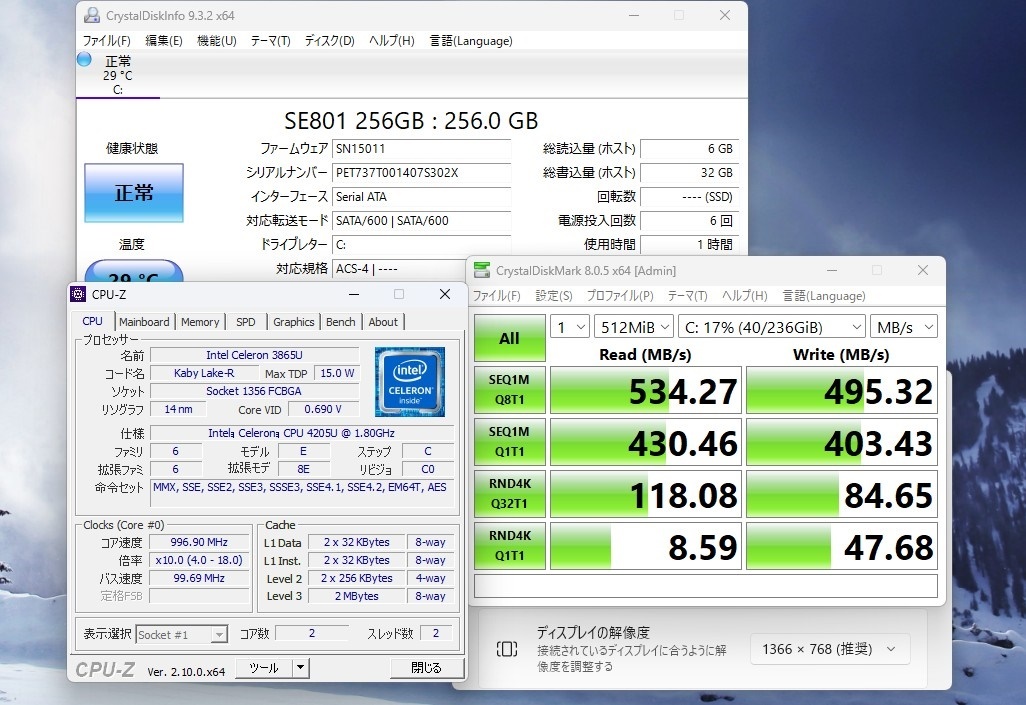Switch to the SPD tab in CPU-Z

[245, 322]
